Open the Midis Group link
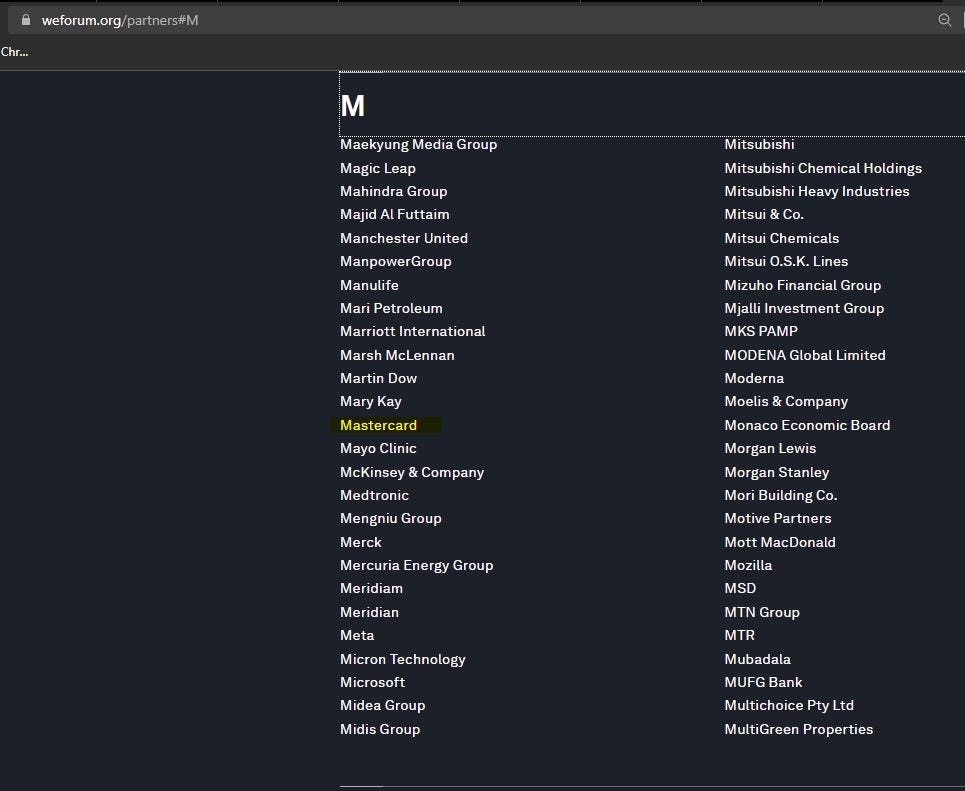 point(380,729)
